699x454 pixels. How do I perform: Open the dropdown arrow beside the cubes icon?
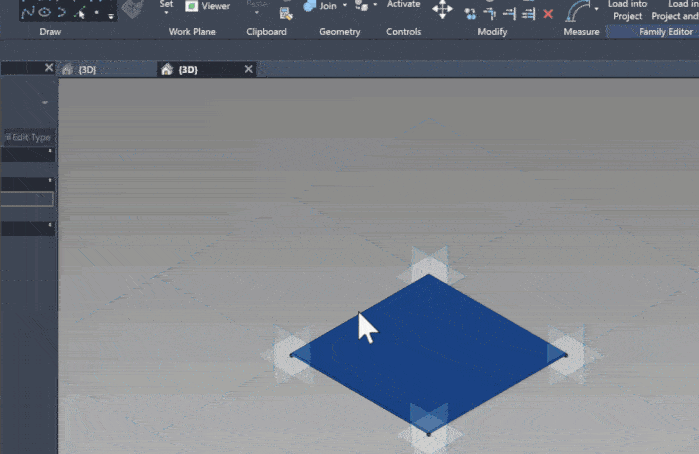pos(375,4)
